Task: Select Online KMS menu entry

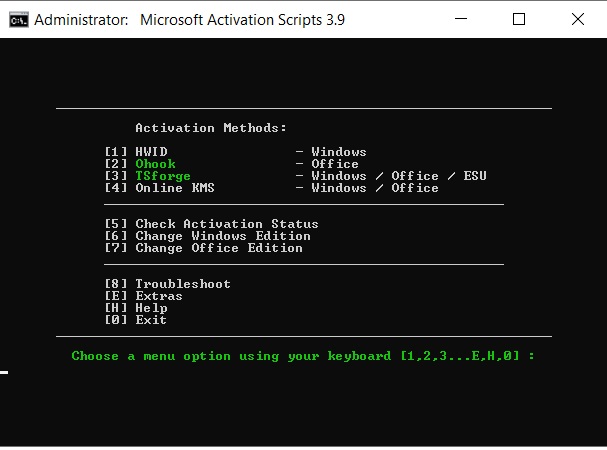Action: [175, 188]
